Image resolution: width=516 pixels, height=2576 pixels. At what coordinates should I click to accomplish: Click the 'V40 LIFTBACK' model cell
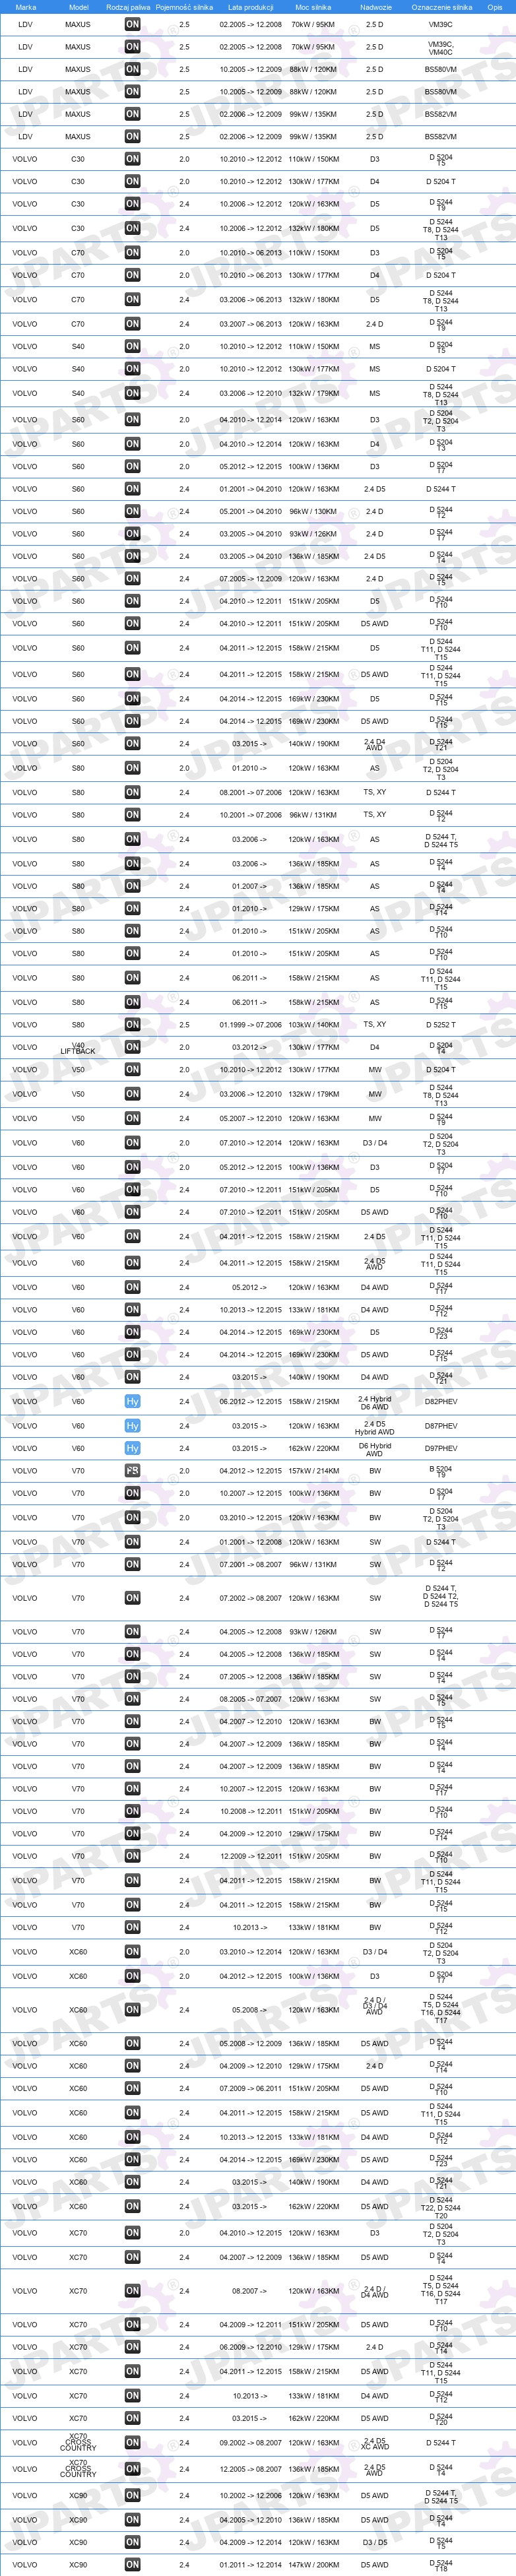click(78, 1048)
